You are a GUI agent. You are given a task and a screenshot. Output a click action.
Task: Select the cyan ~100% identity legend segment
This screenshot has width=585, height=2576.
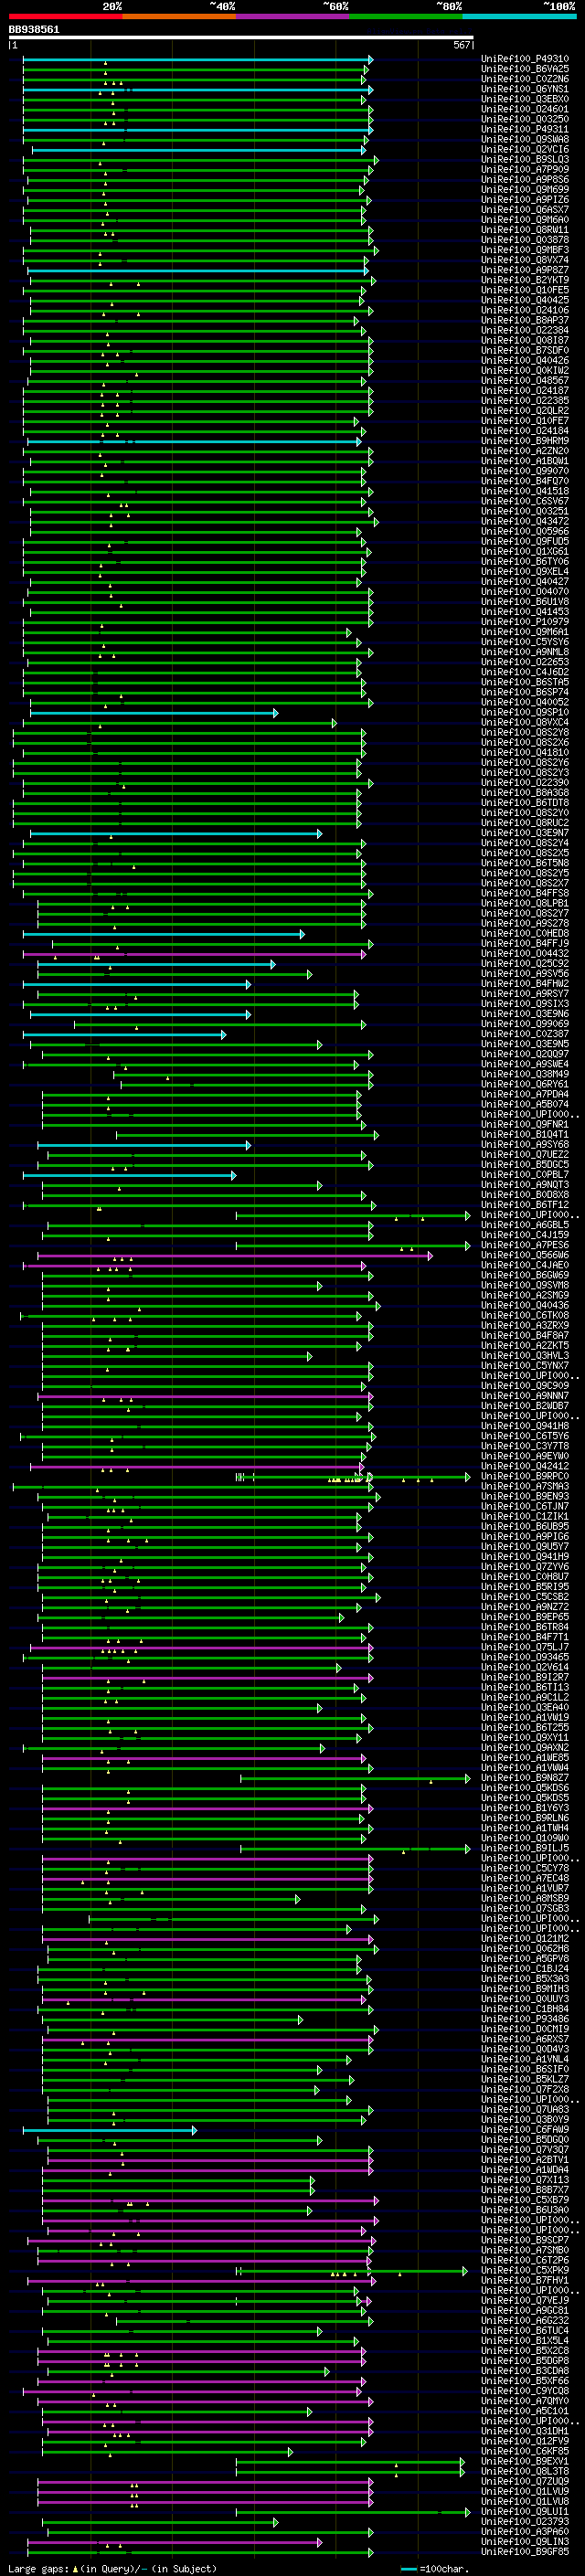(519, 16)
